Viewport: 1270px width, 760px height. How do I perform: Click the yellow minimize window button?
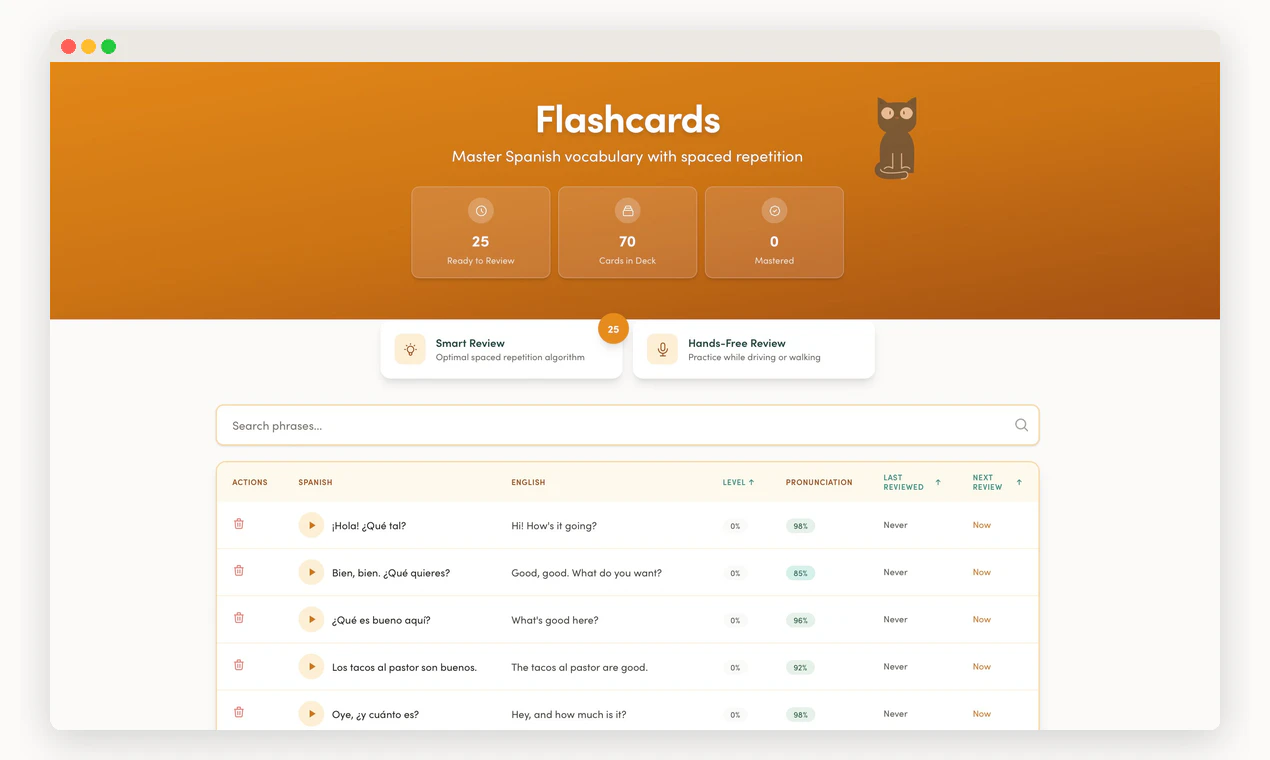[88, 46]
